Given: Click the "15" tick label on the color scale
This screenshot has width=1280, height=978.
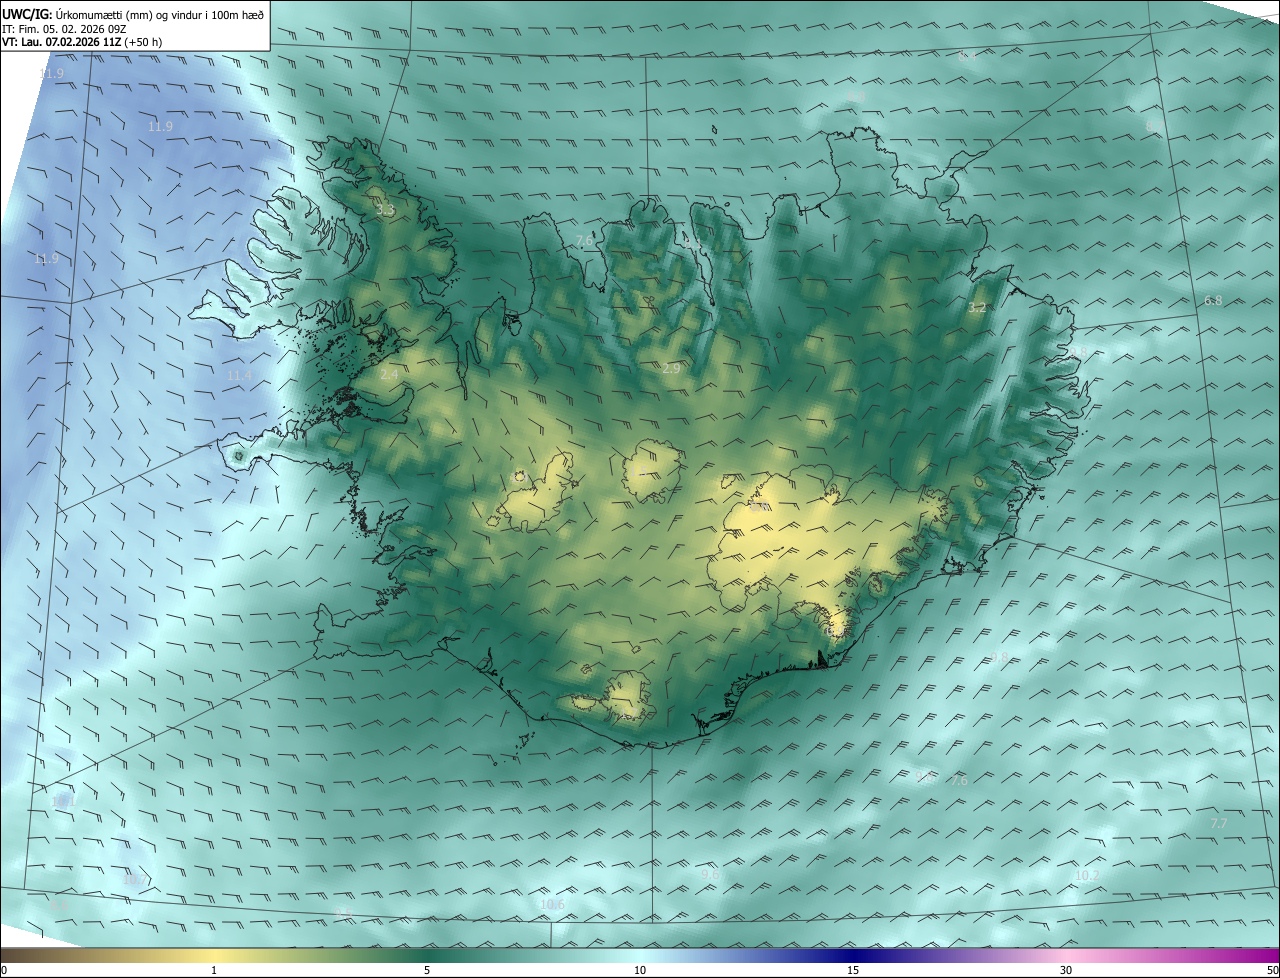Looking at the screenshot, I should (853, 970).
